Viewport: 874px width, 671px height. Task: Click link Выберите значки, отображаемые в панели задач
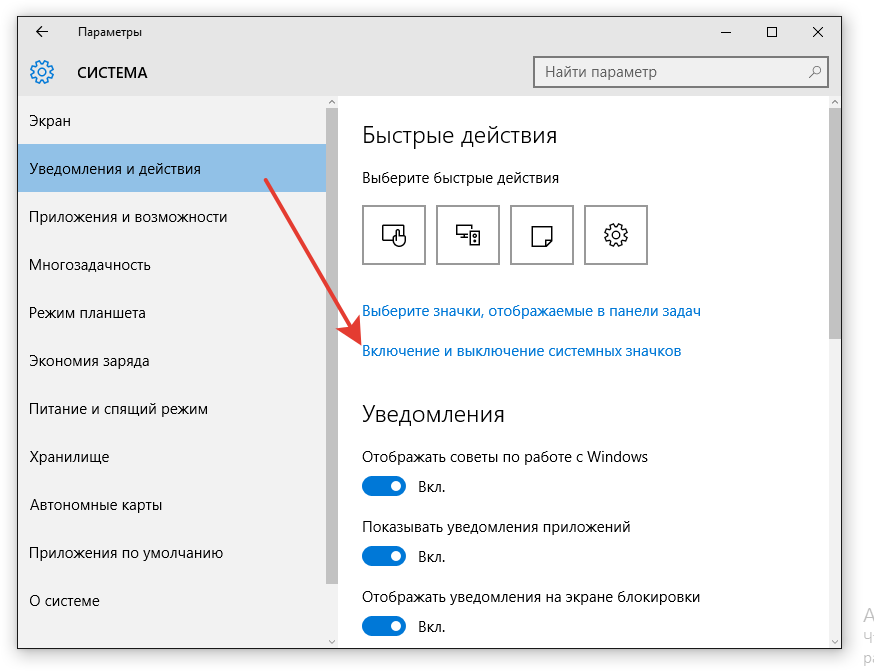(x=531, y=311)
